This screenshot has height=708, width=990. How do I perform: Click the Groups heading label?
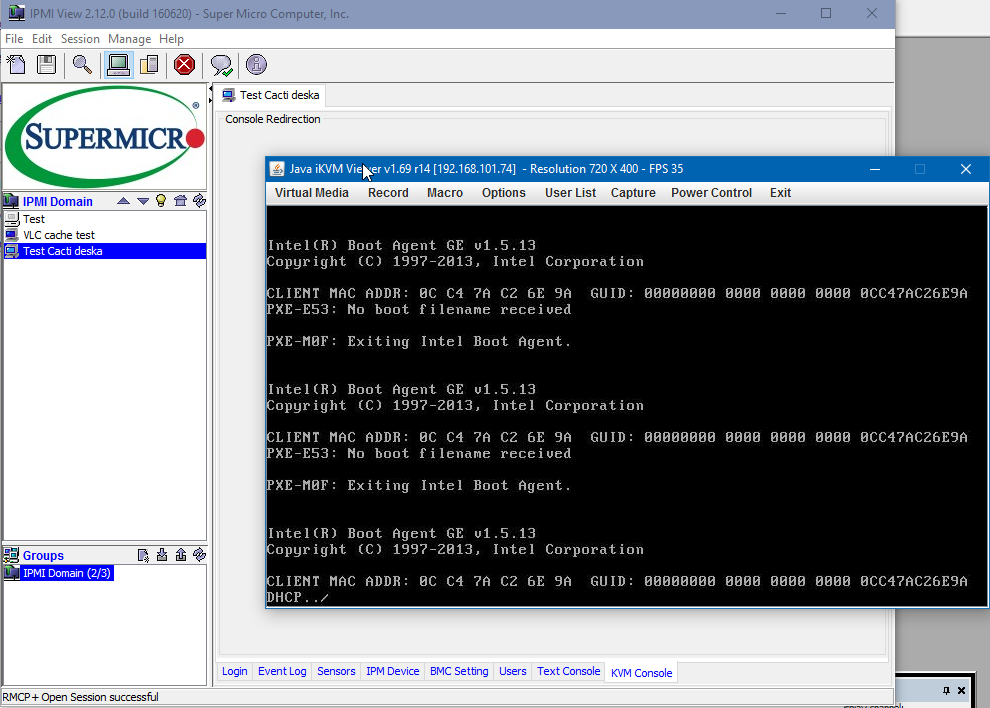(44, 556)
